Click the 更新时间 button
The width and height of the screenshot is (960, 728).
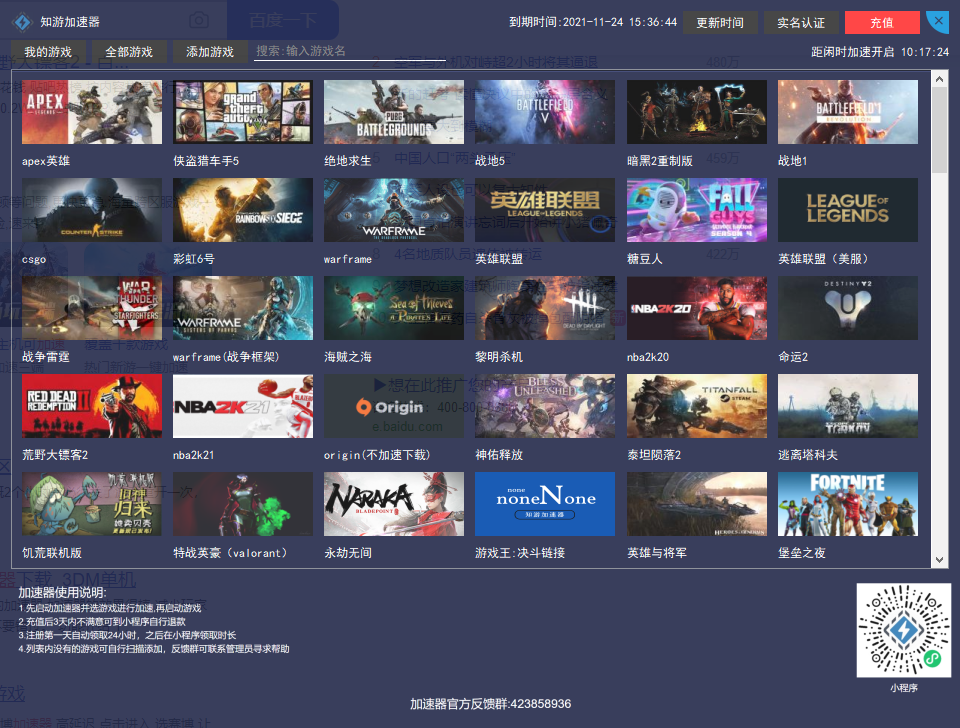[x=720, y=23]
